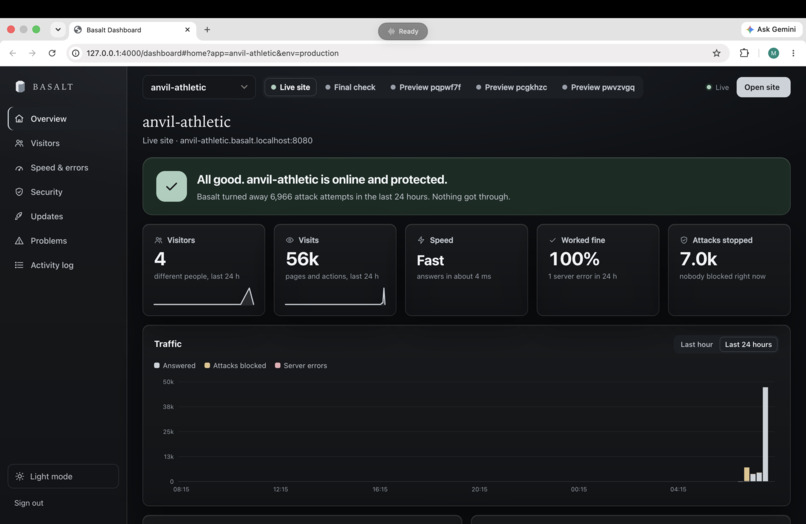The width and height of the screenshot is (806, 524).
Task: Expand the tab search chevron
Action: (x=58, y=30)
